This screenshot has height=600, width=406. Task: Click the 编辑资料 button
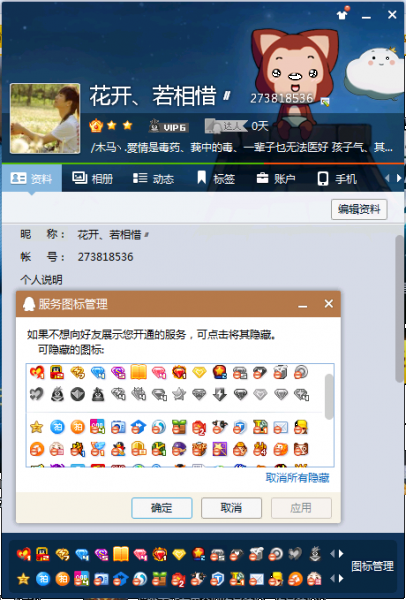[x=359, y=209]
